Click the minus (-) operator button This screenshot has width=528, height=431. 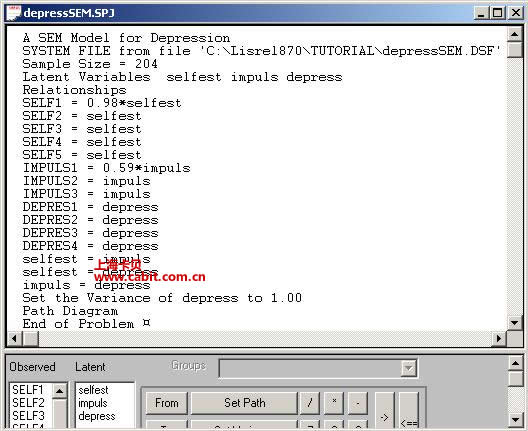coord(358,403)
